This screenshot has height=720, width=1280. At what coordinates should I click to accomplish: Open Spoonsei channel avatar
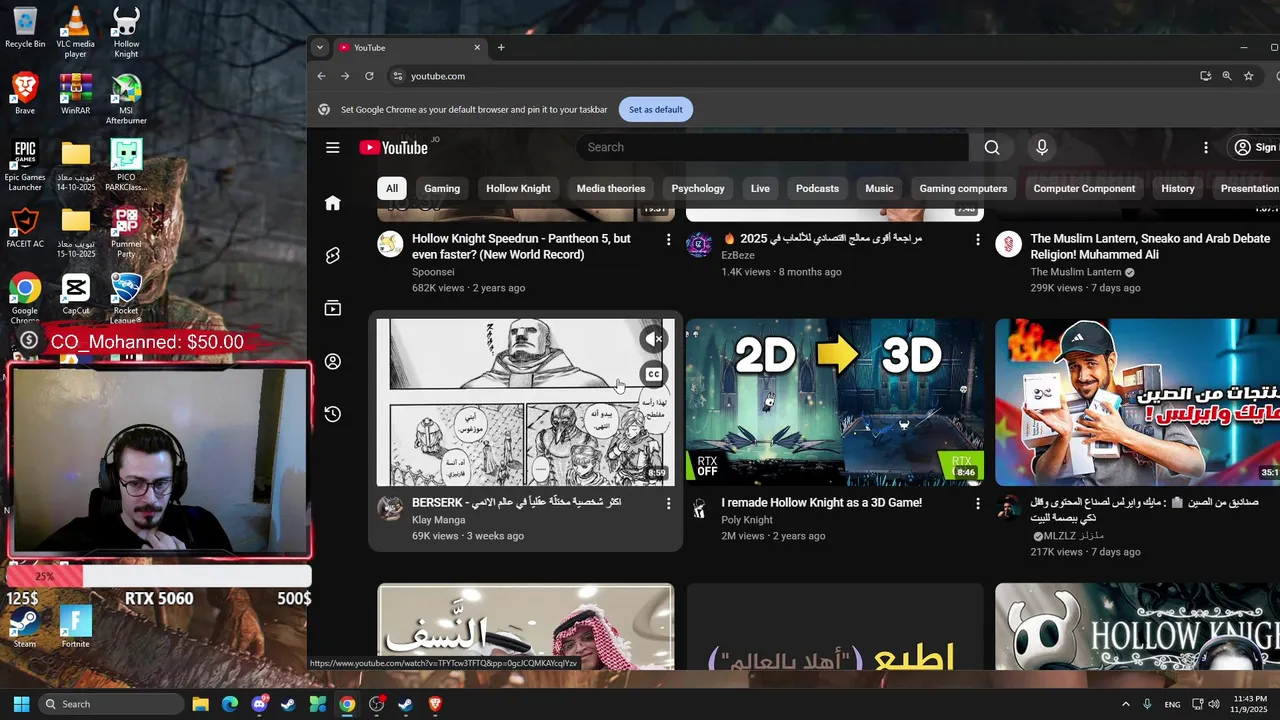click(x=390, y=244)
